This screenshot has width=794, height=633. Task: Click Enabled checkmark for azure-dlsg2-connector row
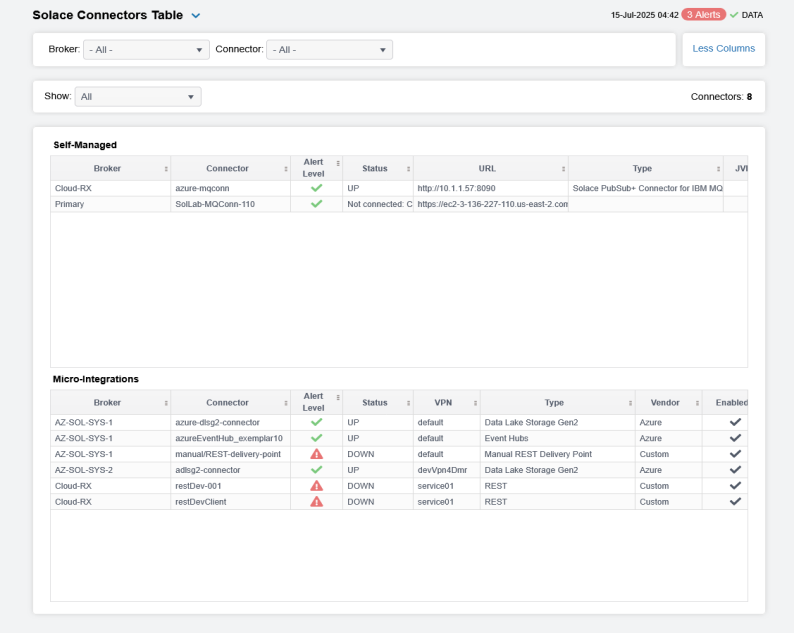[x=735, y=422]
